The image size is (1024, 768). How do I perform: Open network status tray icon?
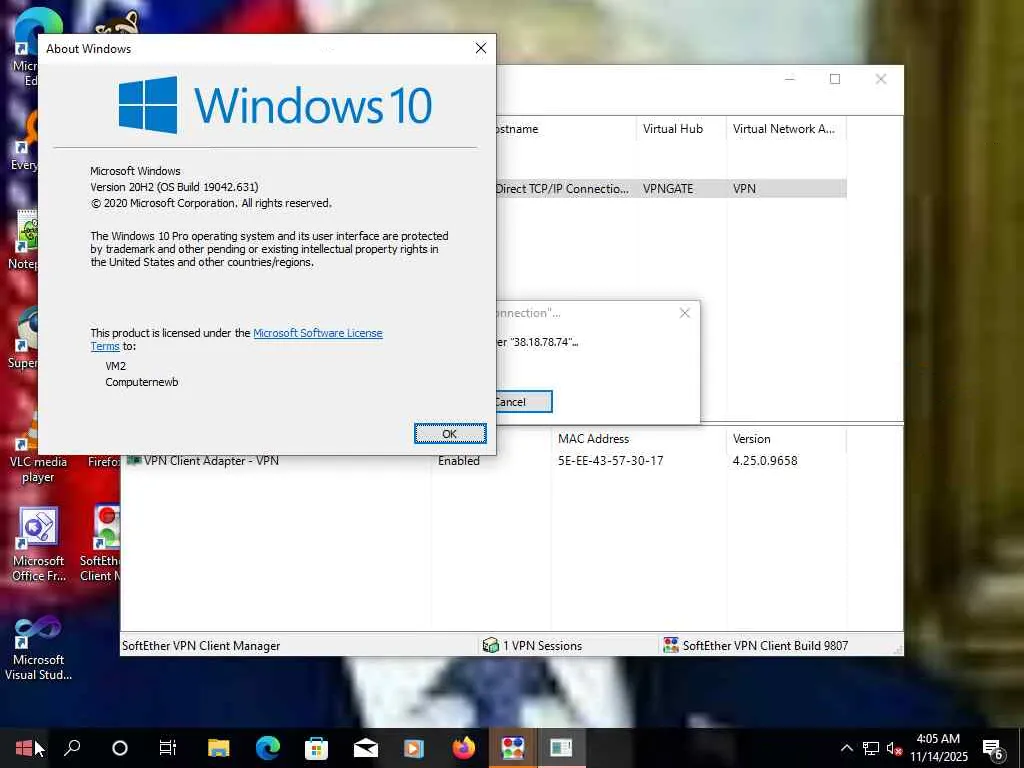tap(871, 748)
